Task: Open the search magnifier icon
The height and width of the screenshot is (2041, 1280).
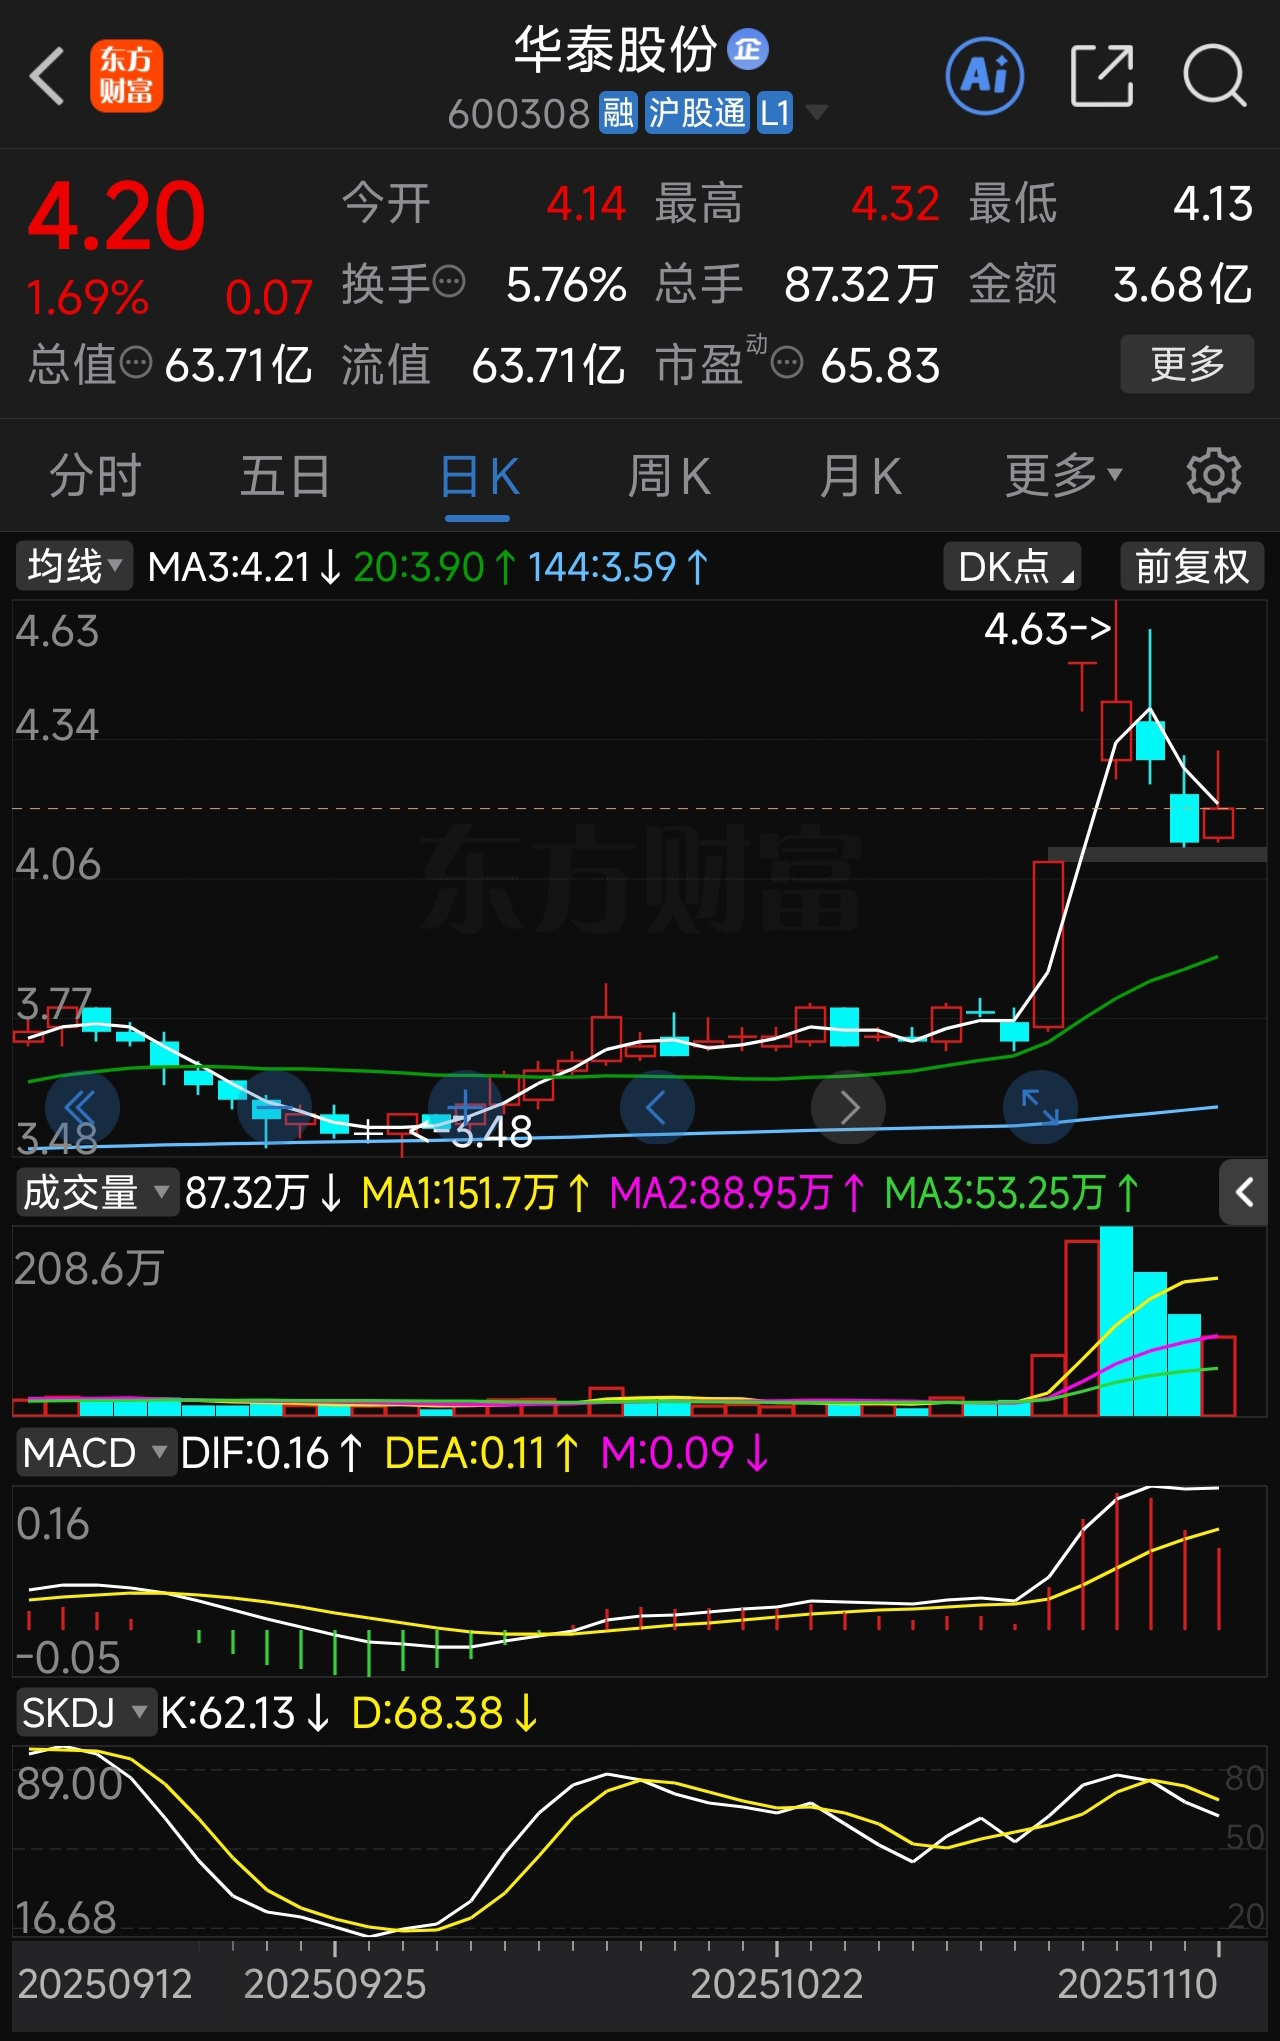Action: pyautogui.click(x=1214, y=76)
